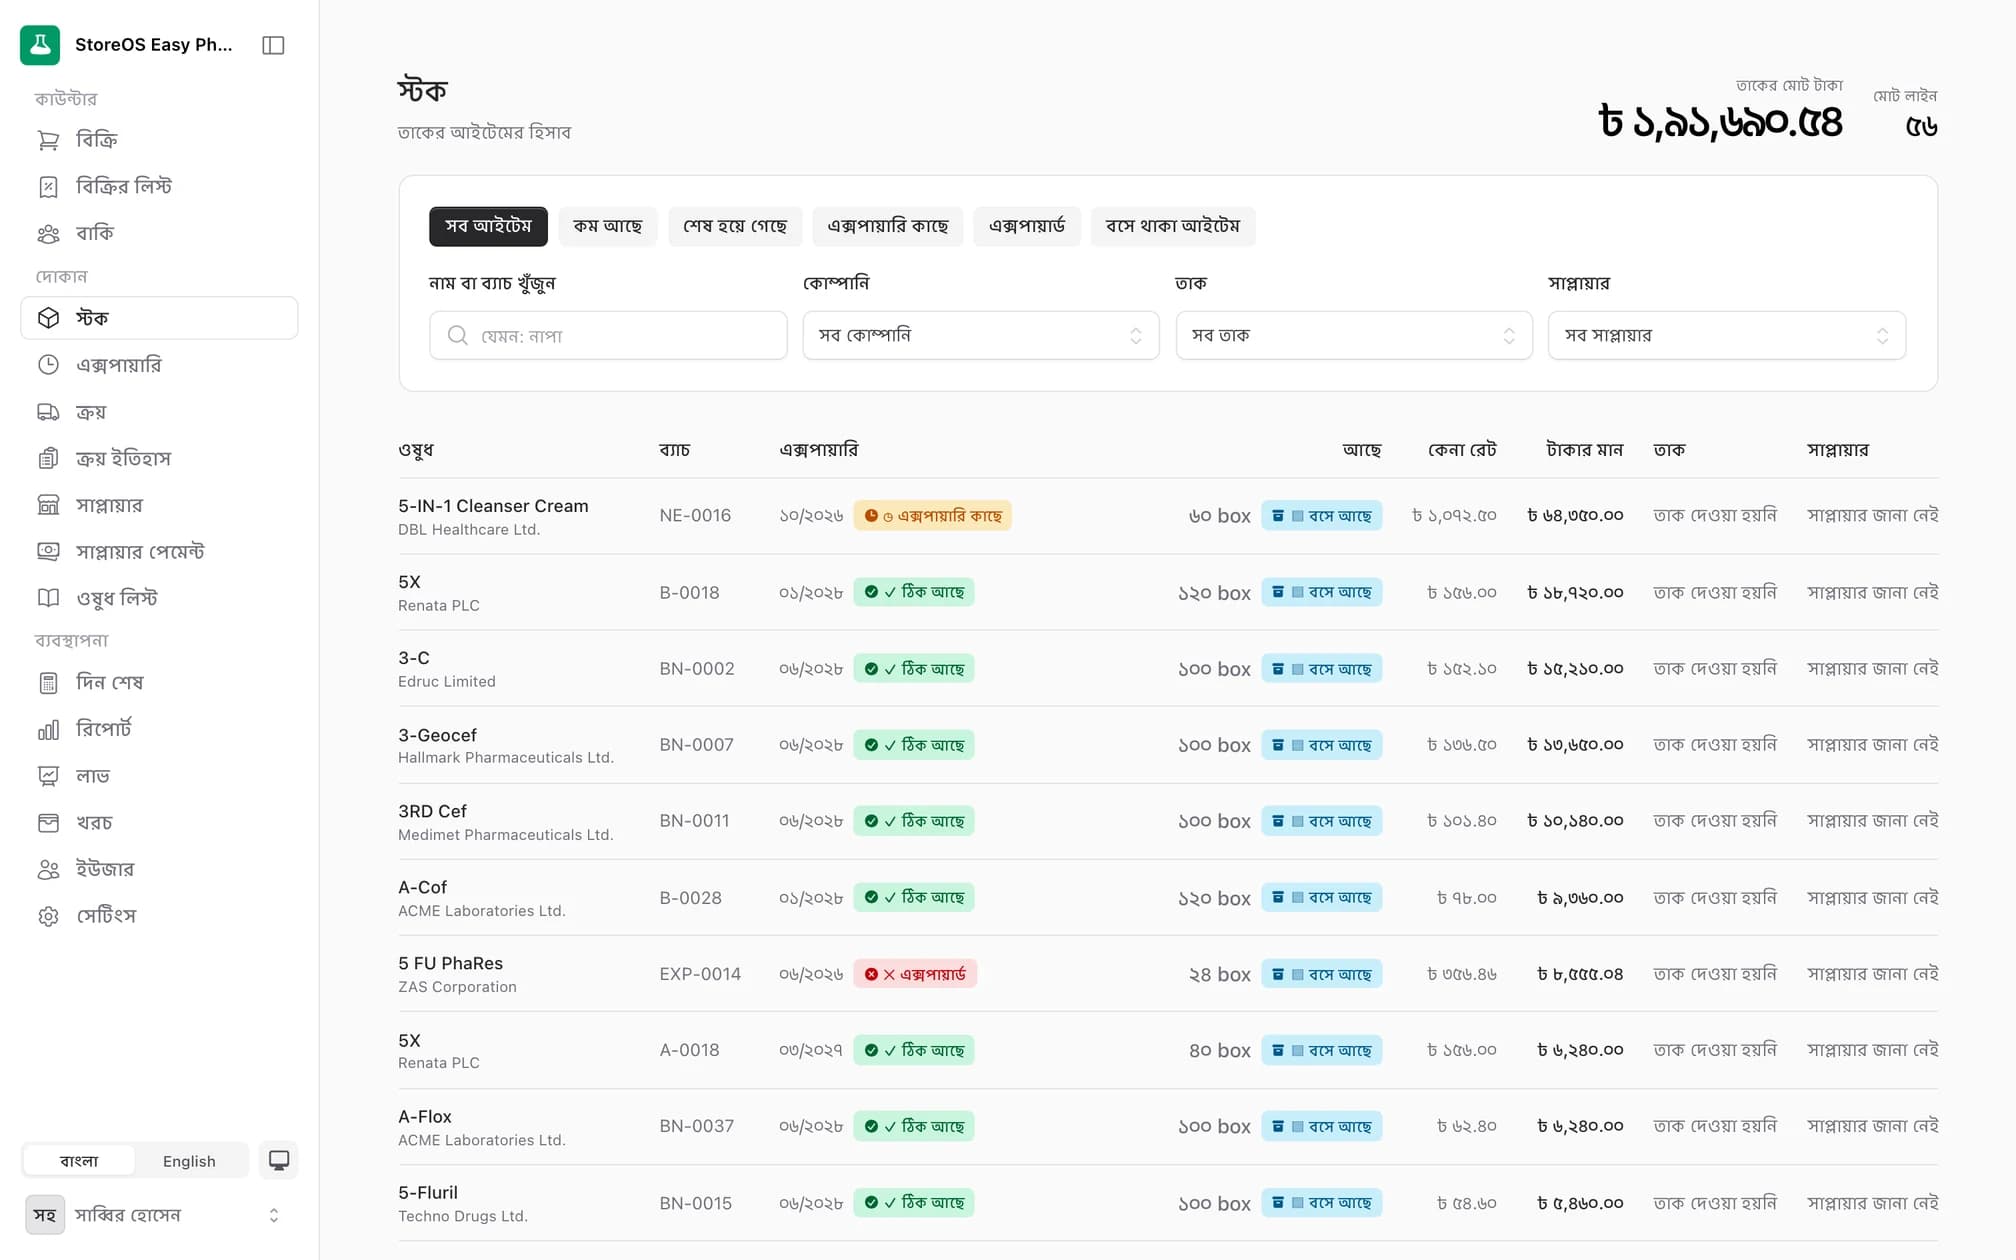Open ওষুধ লিস্ট via the book icon
This screenshot has height=1260, width=2016.
pos(48,598)
